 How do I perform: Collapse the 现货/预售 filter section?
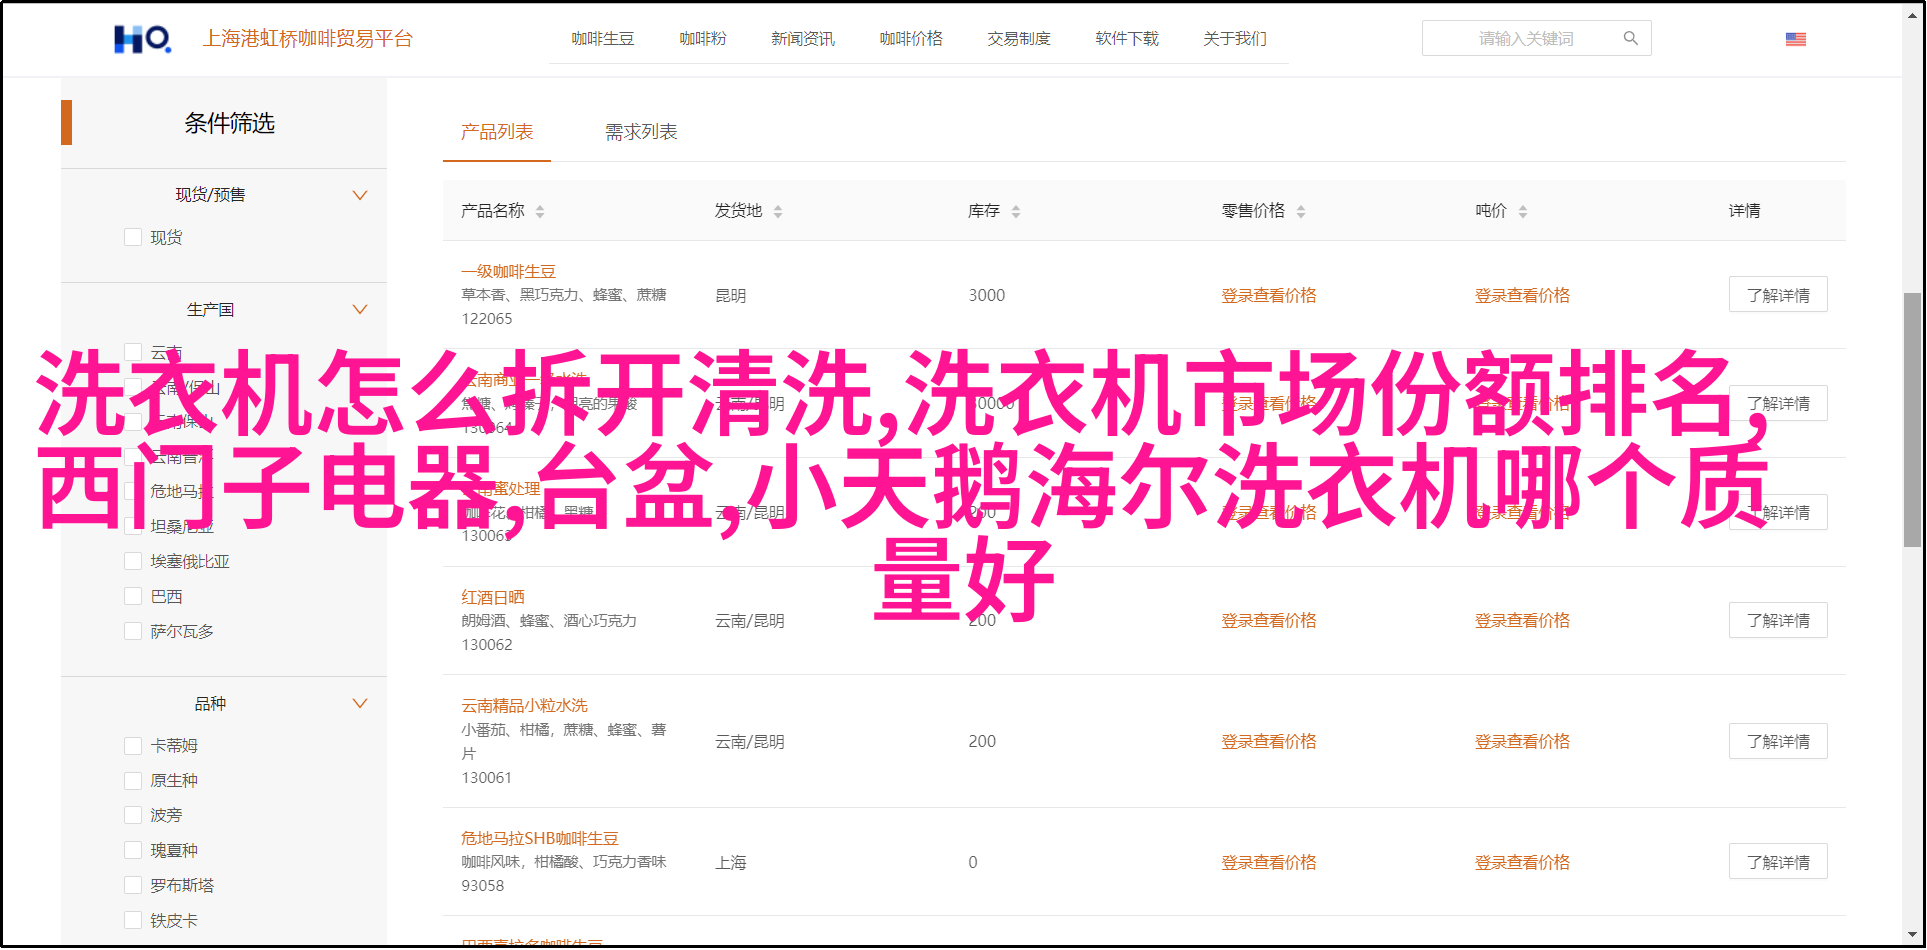tap(360, 195)
